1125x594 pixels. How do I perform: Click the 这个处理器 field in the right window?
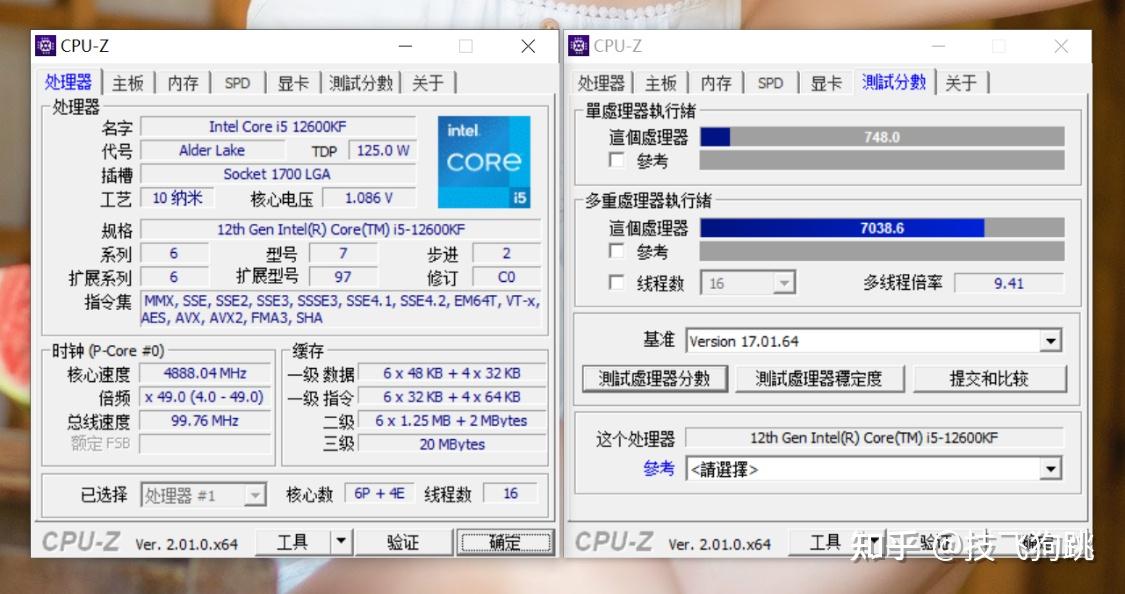[x=874, y=438]
